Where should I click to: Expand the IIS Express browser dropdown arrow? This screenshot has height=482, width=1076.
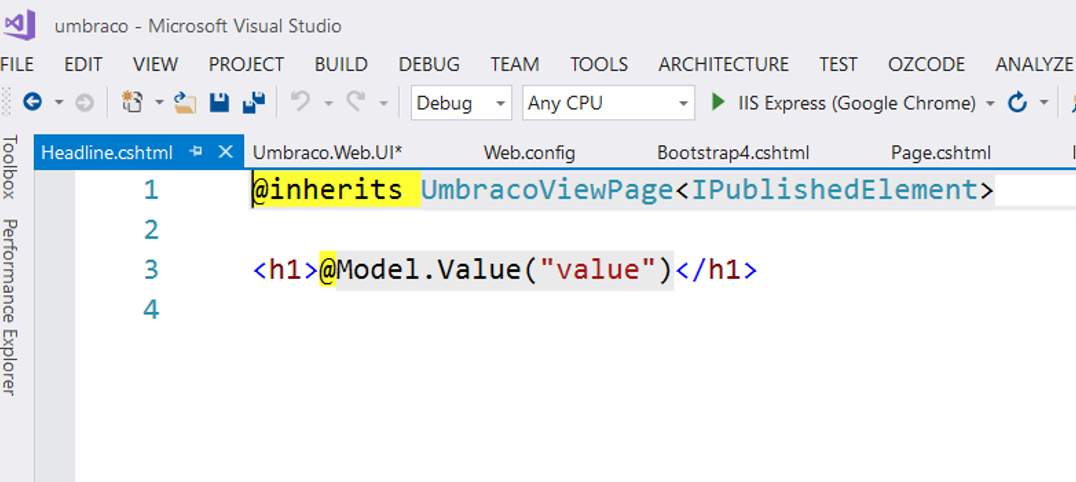coord(990,103)
